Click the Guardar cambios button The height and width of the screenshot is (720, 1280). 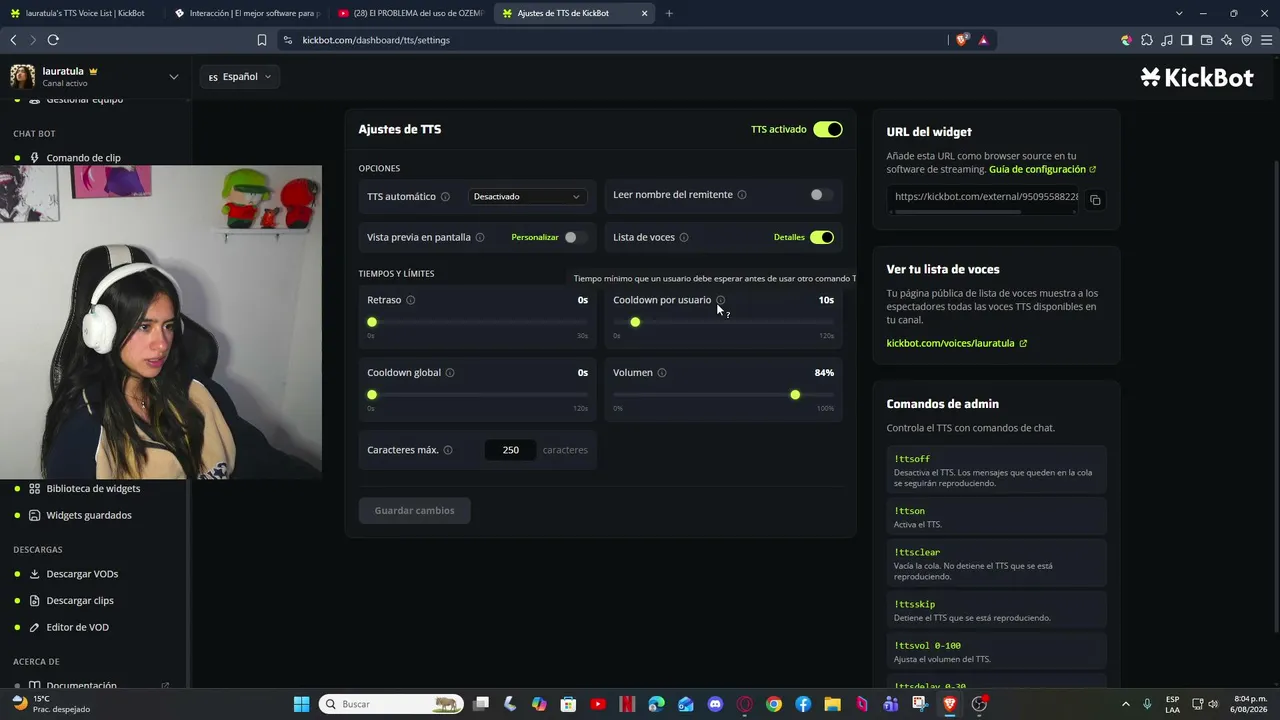tap(414, 511)
